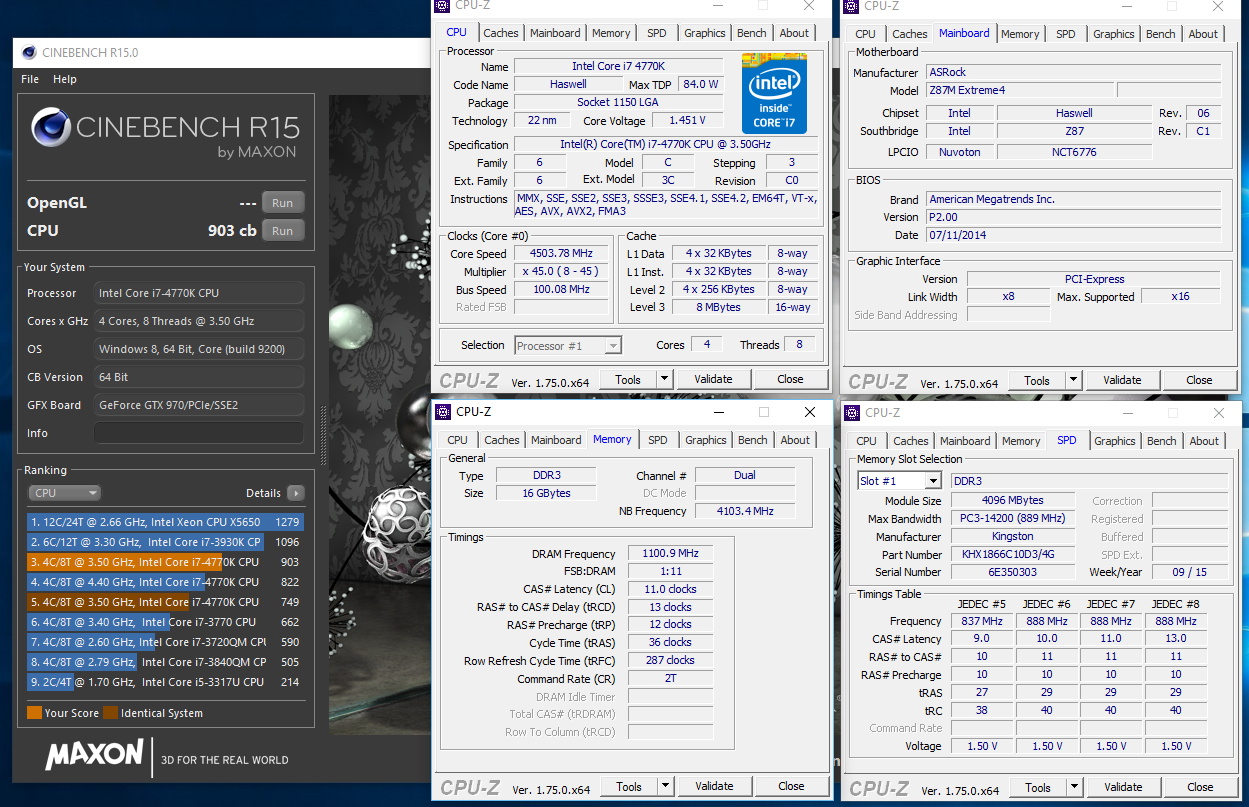
Task: Click the Tools button in the SPD window
Action: tap(1038, 787)
